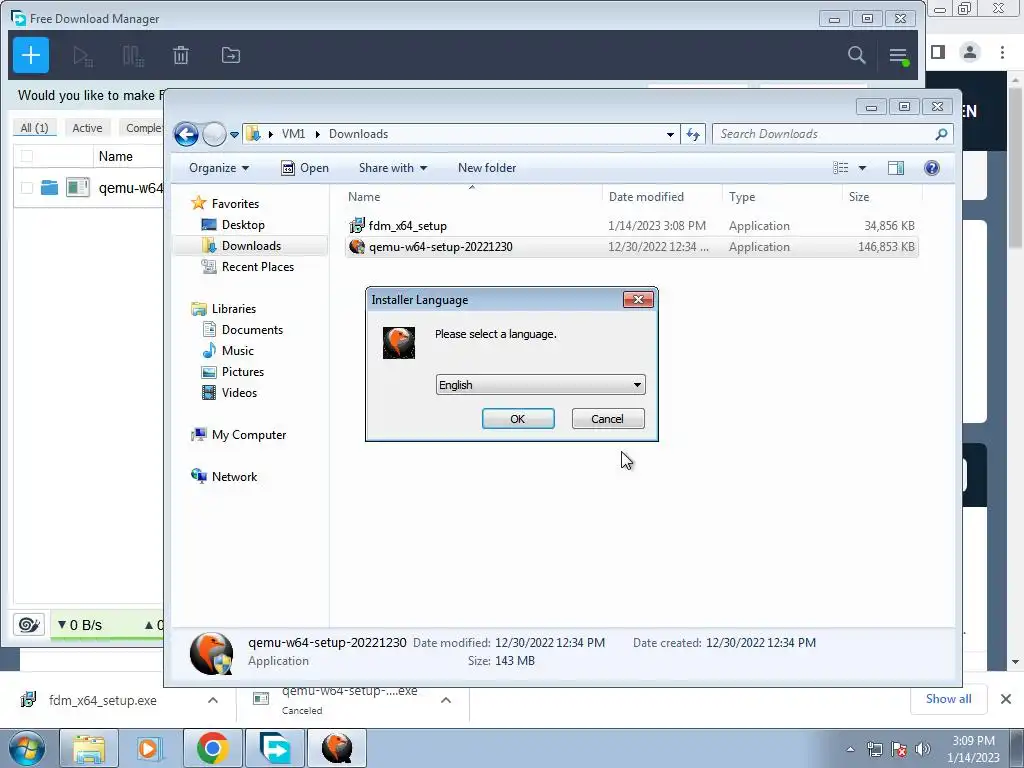Click Cancel in Installer Language dialog
This screenshot has width=1024, height=768.
click(608, 419)
